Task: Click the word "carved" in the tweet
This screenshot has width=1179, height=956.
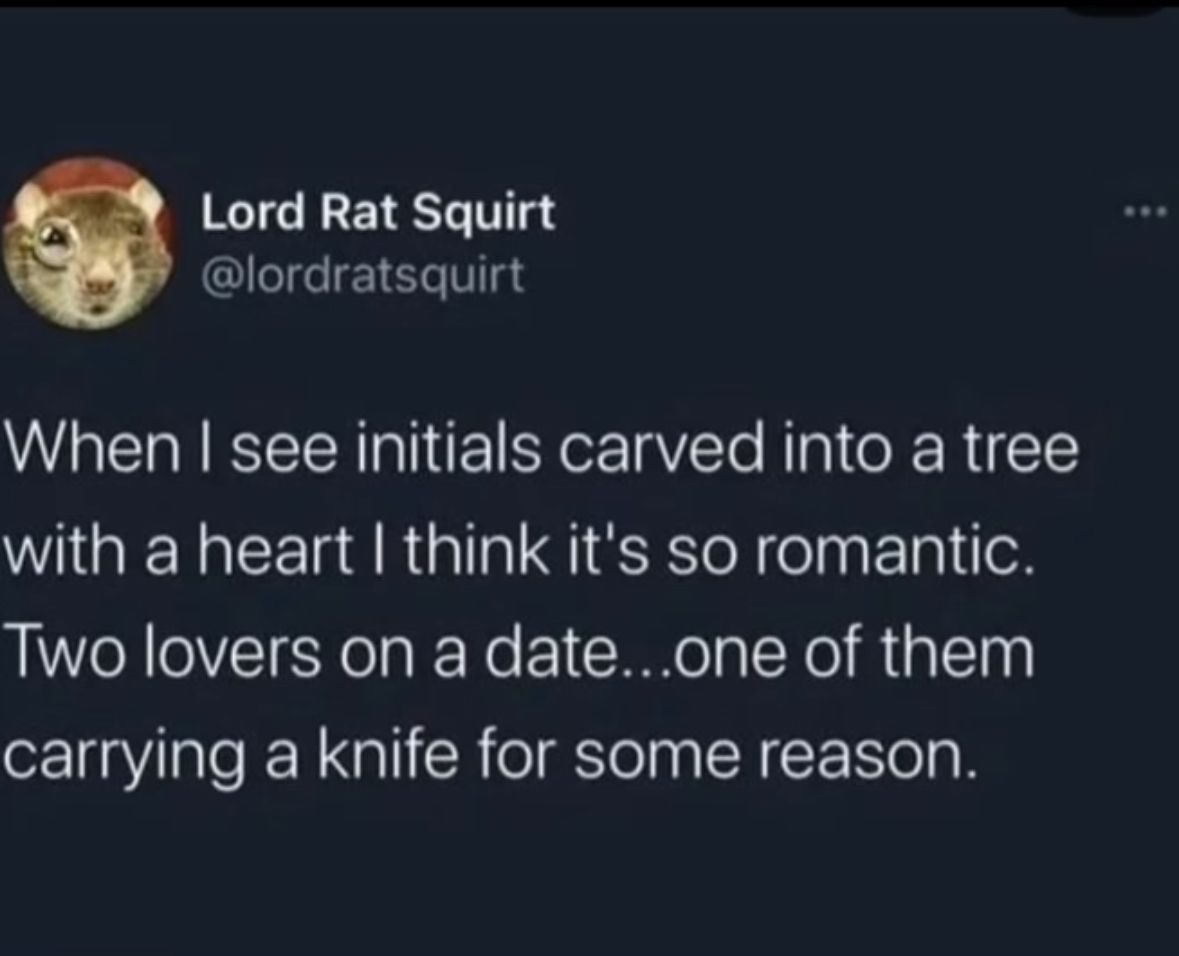Action: tap(652, 451)
